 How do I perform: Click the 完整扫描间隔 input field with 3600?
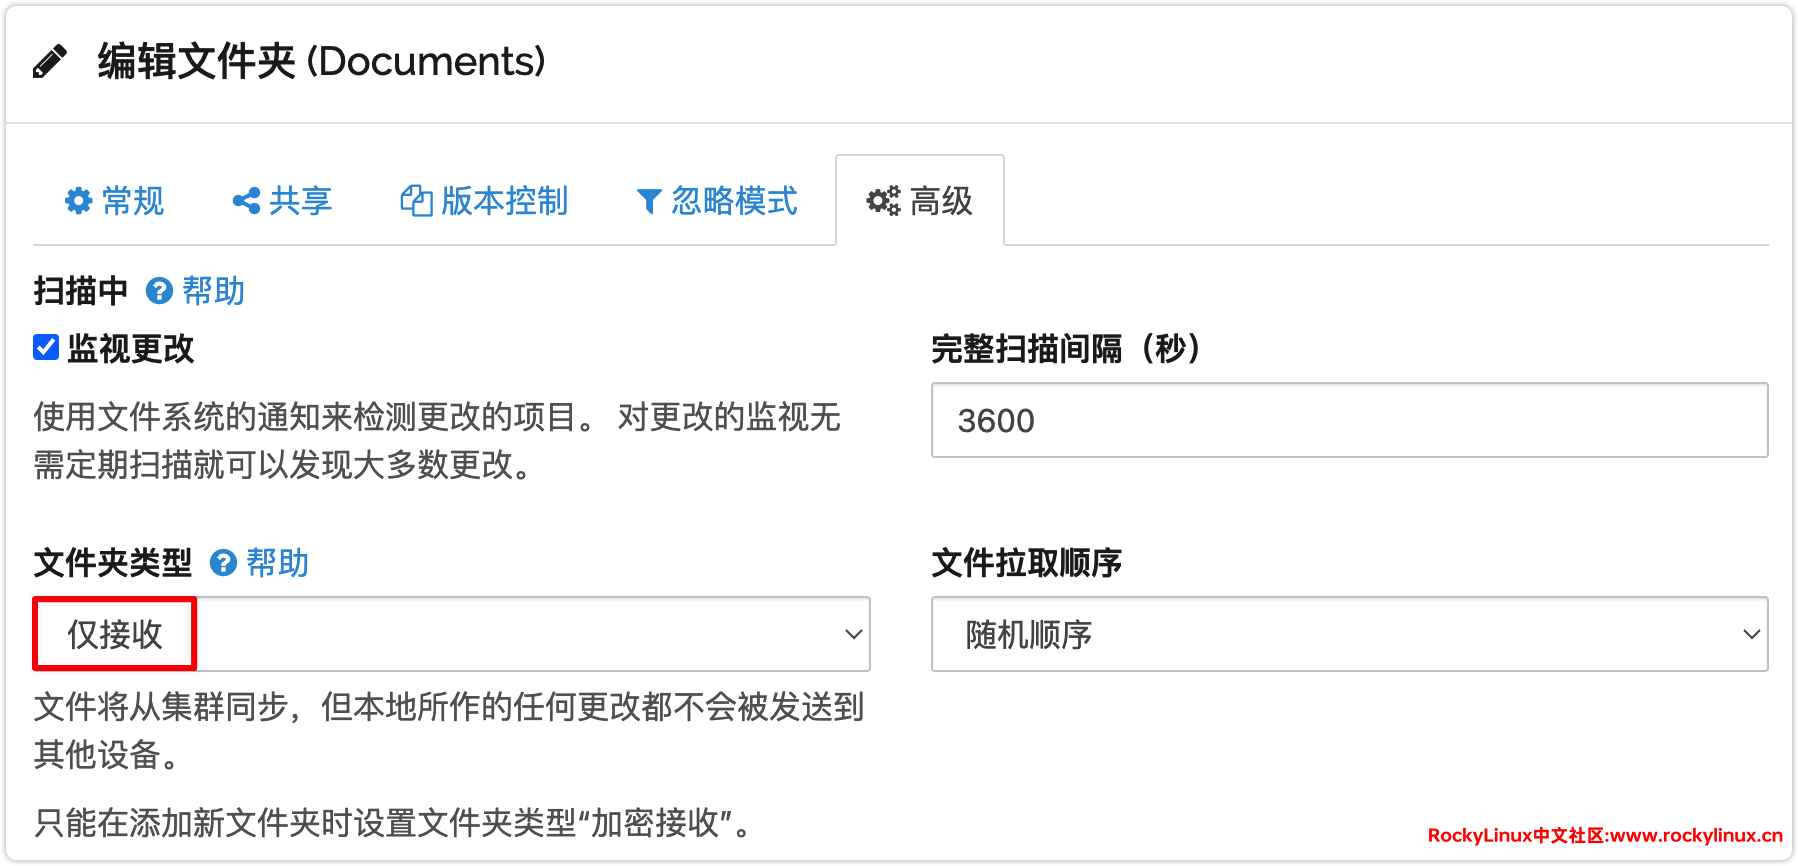point(1348,420)
